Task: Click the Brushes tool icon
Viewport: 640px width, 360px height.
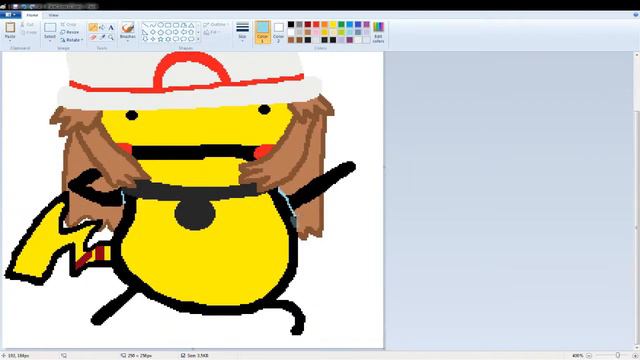Action: 128,27
